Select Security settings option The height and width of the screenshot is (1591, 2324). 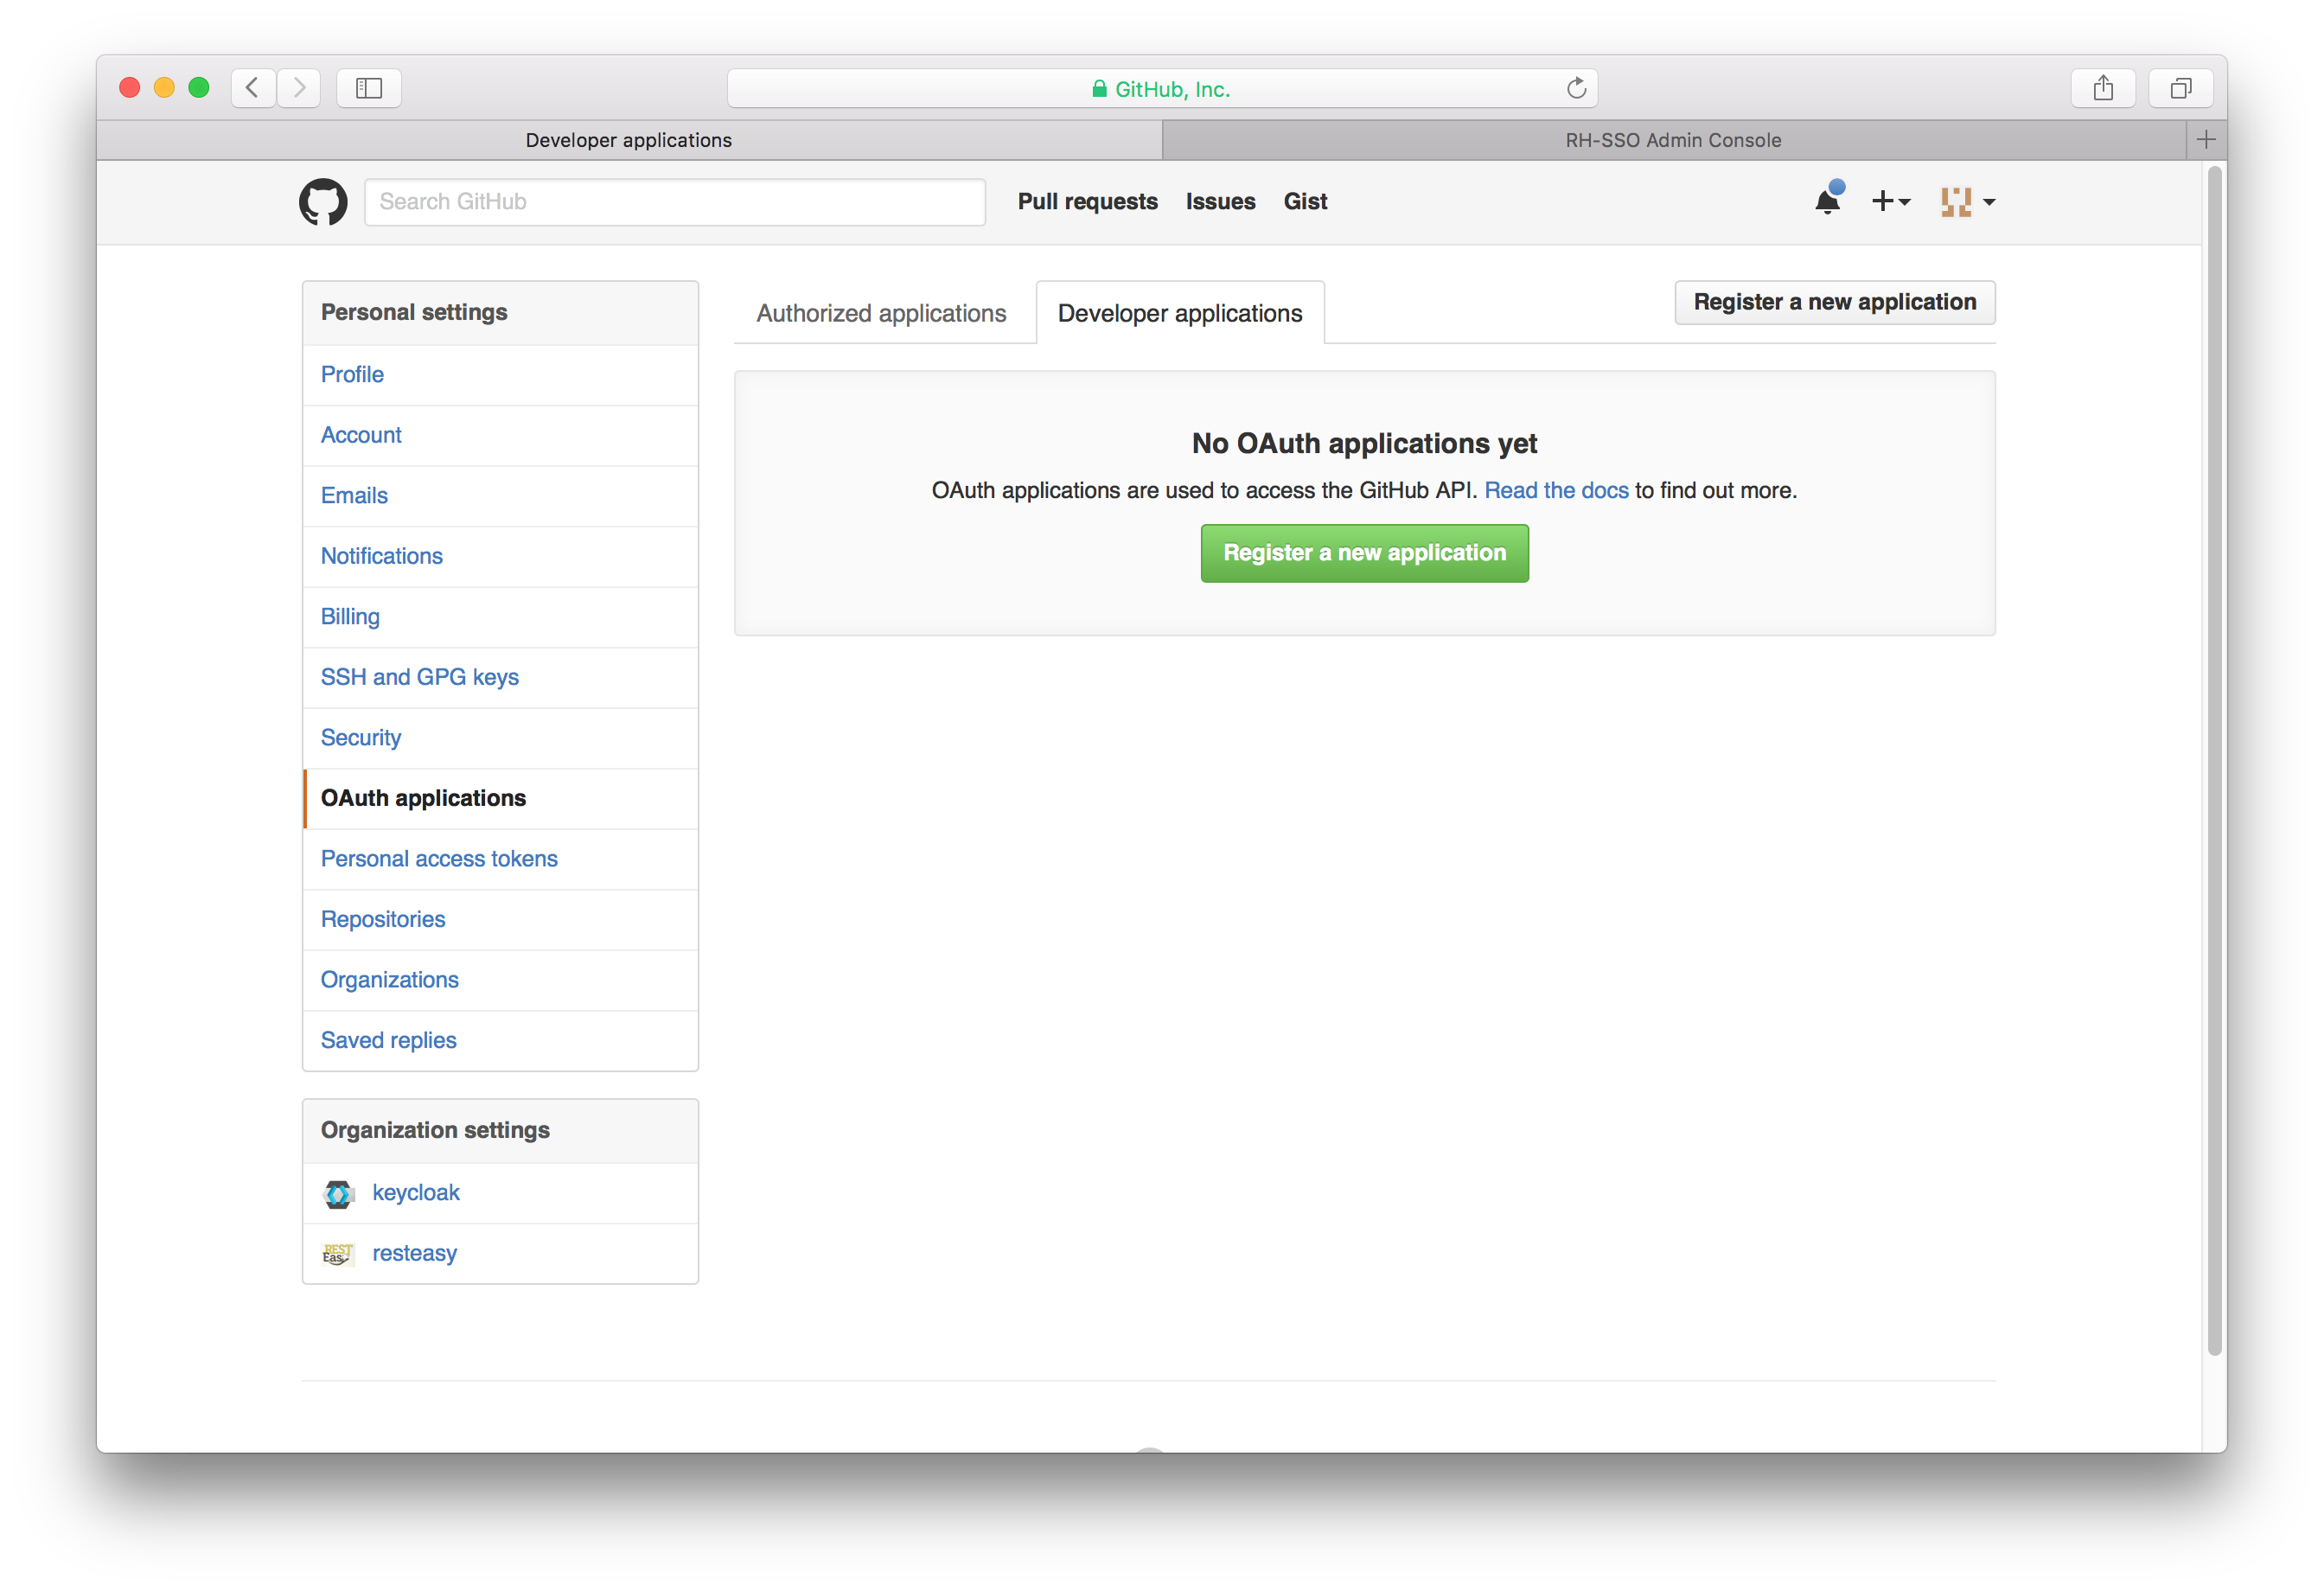pyautogui.click(x=361, y=737)
